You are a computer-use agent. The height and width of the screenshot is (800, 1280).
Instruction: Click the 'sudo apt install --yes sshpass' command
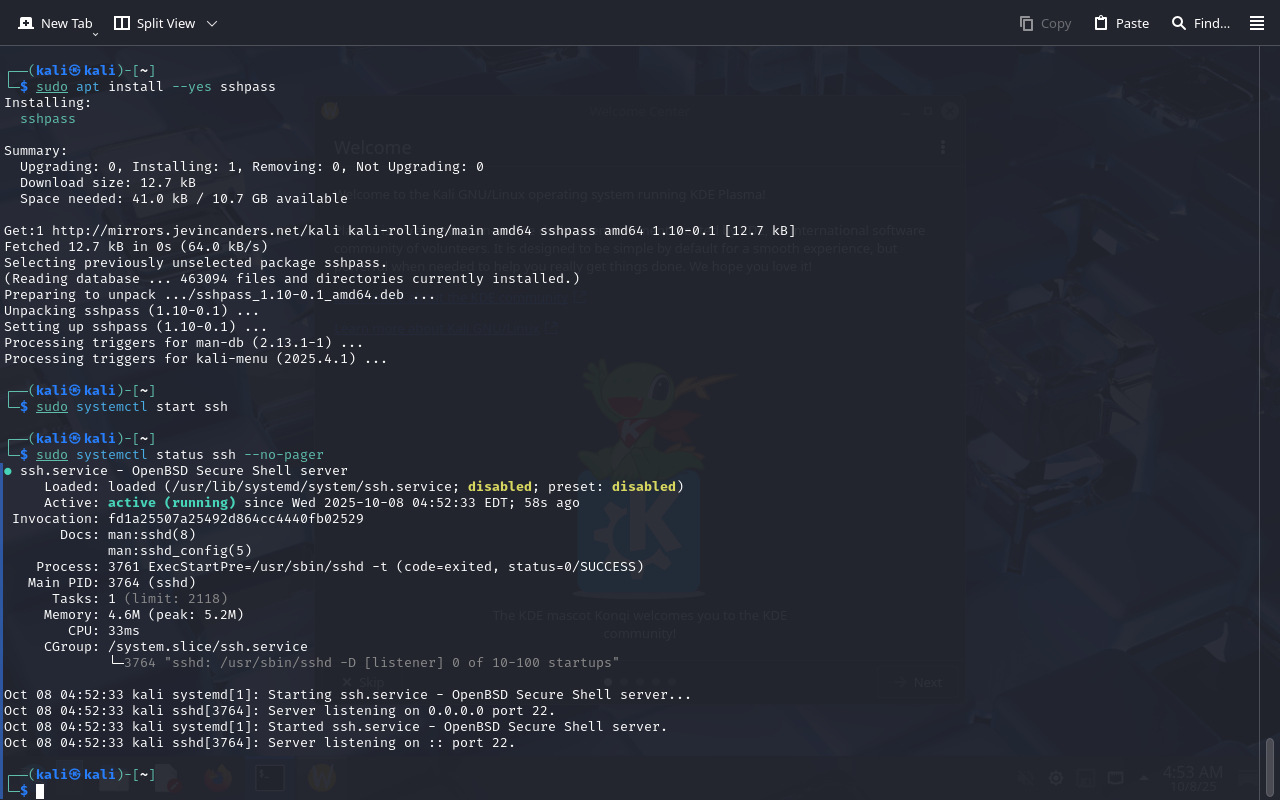(155, 87)
